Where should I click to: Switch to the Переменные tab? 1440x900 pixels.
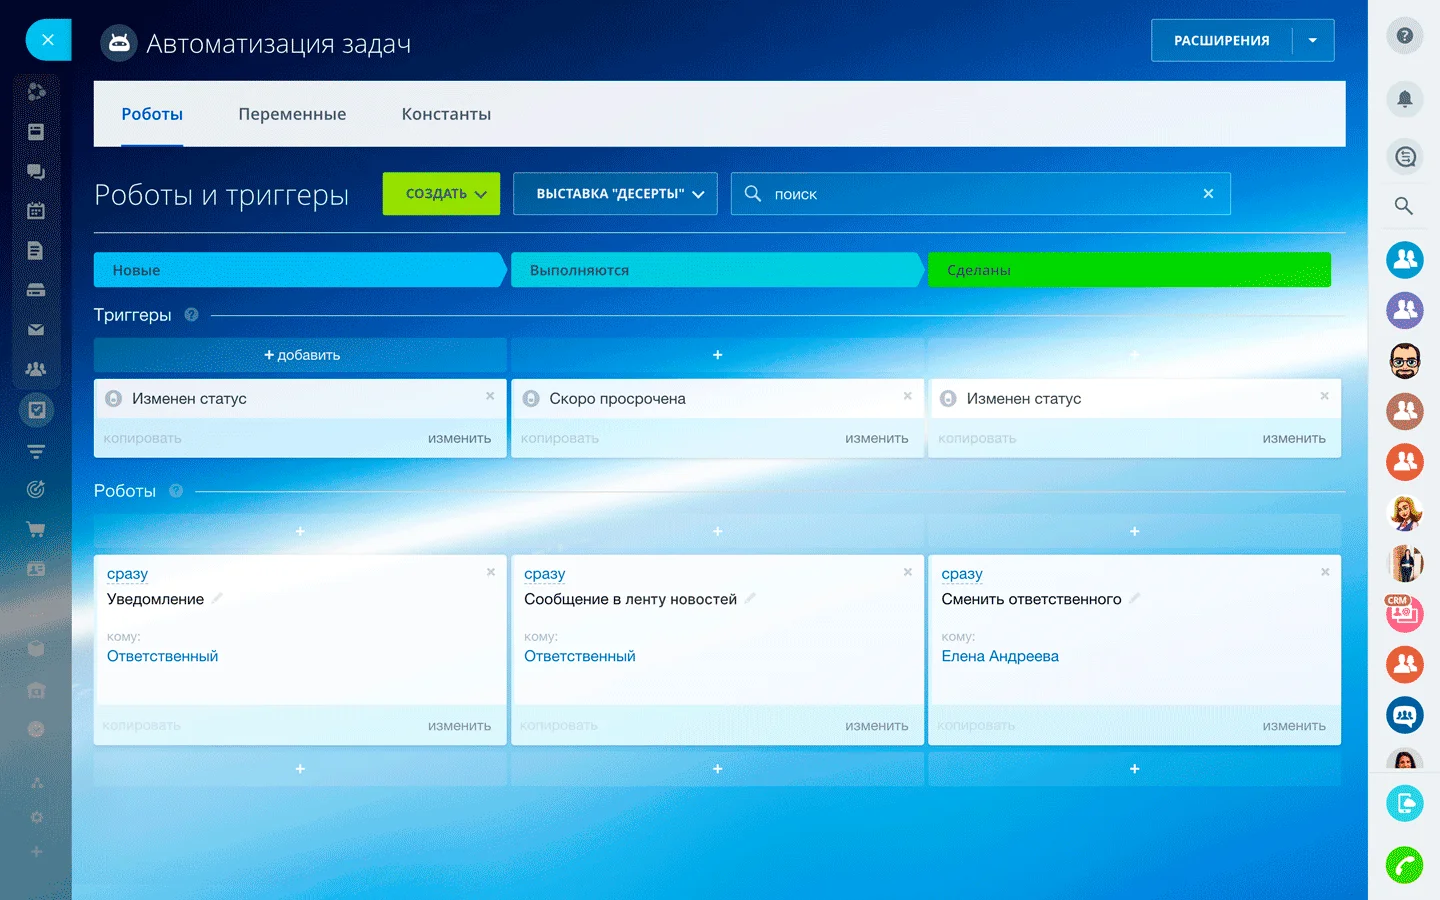tap(292, 114)
